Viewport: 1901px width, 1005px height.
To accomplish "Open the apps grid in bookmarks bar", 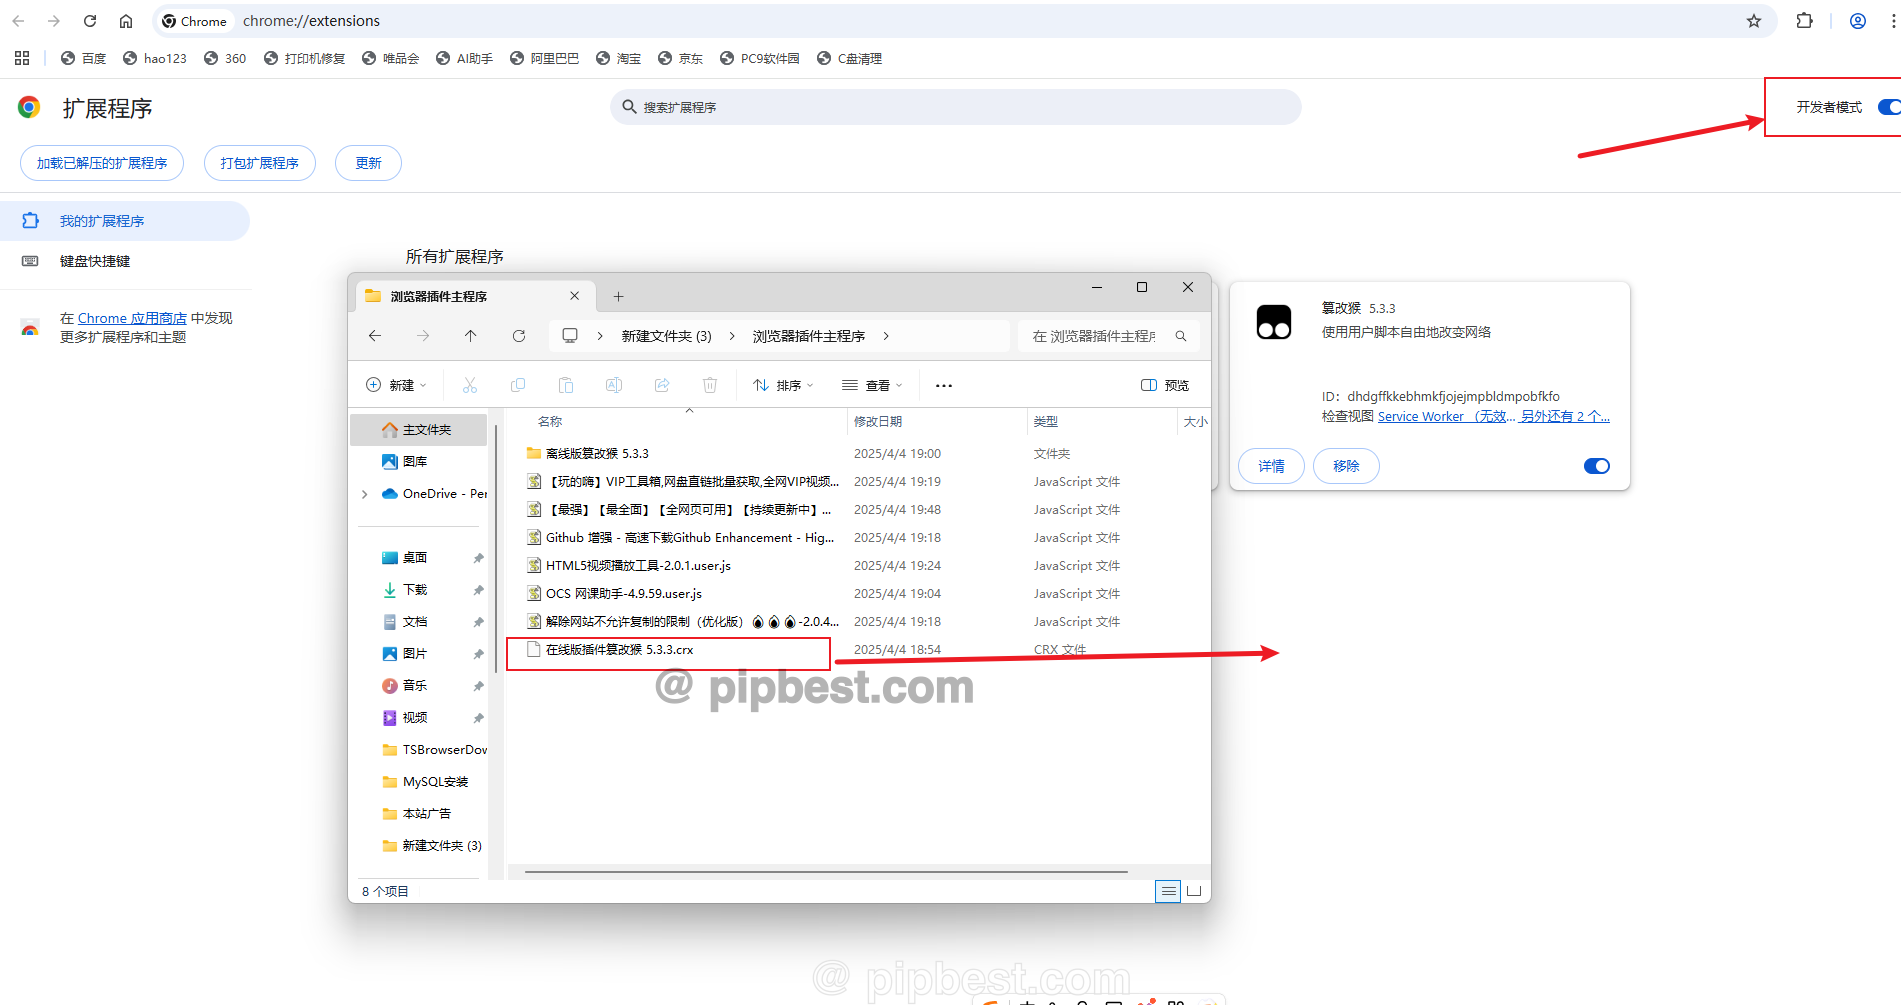I will pos(22,58).
